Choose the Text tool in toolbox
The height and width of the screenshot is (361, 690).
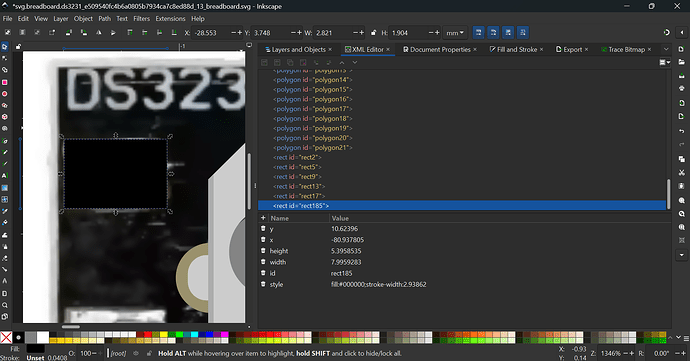(5, 175)
